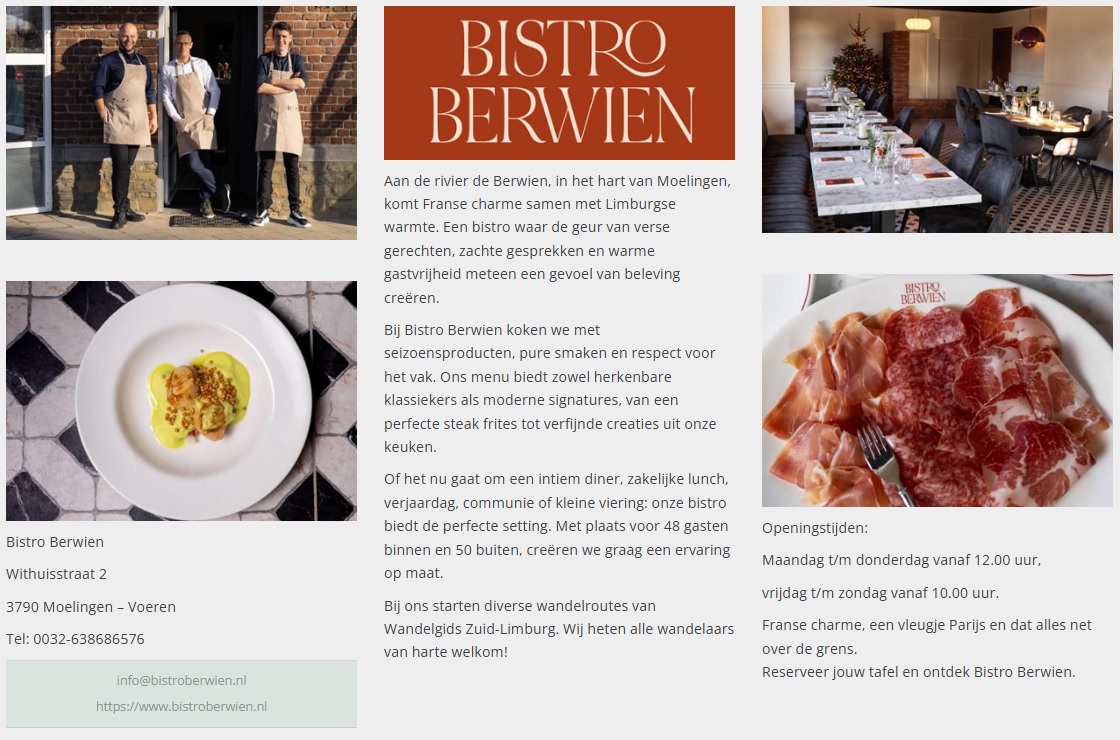Image resolution: width=1120 pixels, height=740 pixels.
Task: View the restaurant interior photo with Christmas tree
Action: coord(937,119)
